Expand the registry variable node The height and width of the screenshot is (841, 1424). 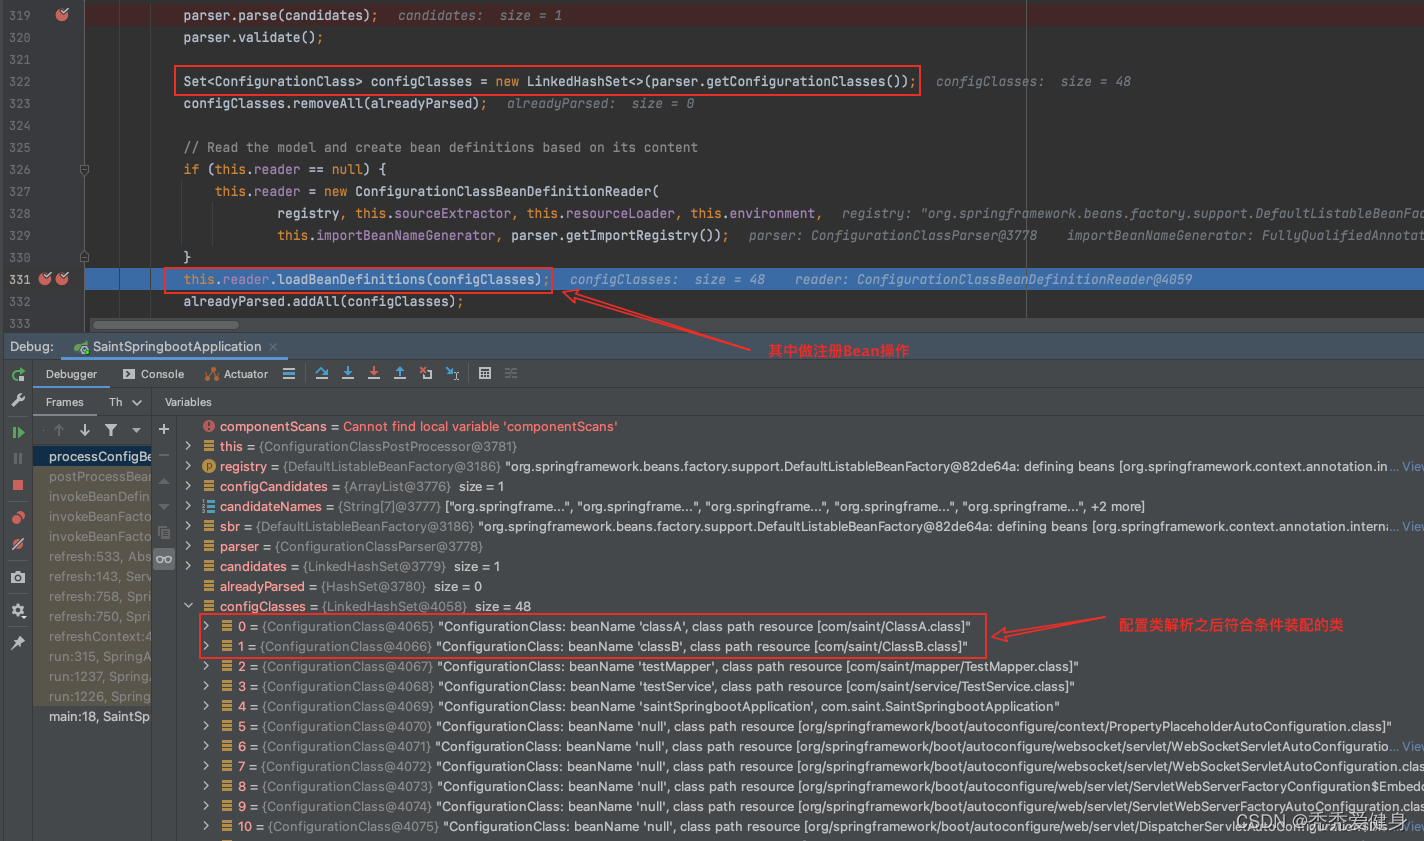point(188,466)
